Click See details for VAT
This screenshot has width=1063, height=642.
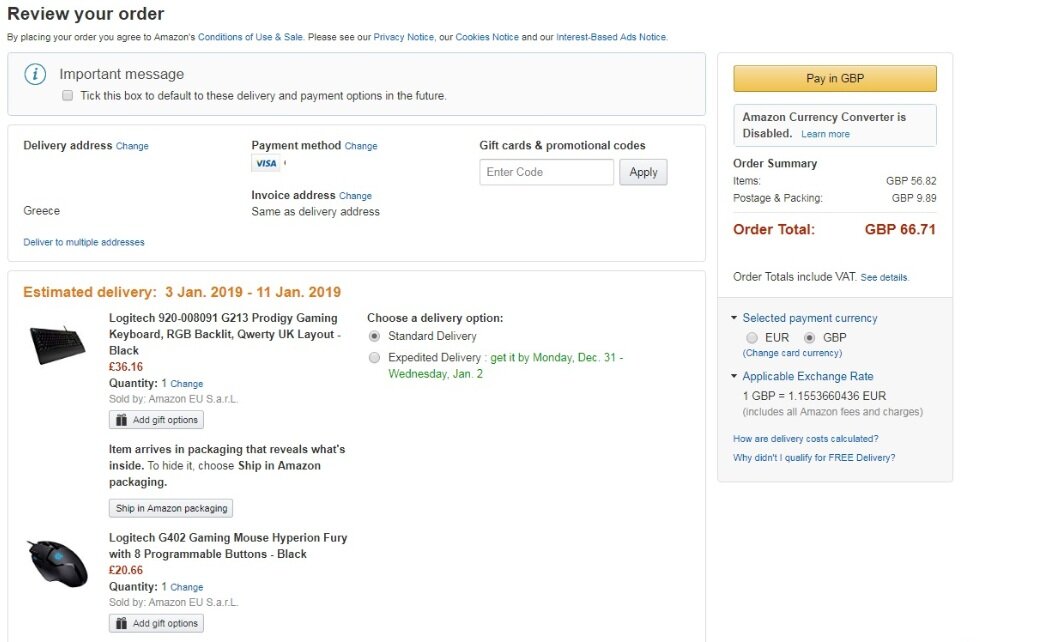[x=884, y=277]
